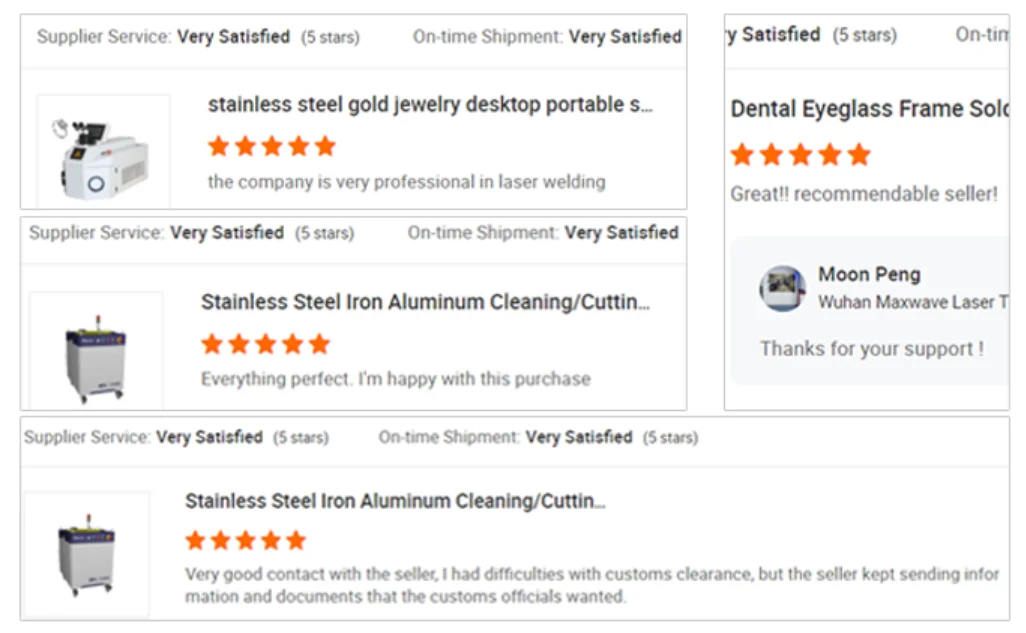
Task: Click 'Supplier Service' label in the jewelry welder review
Action: coord(103,37)
